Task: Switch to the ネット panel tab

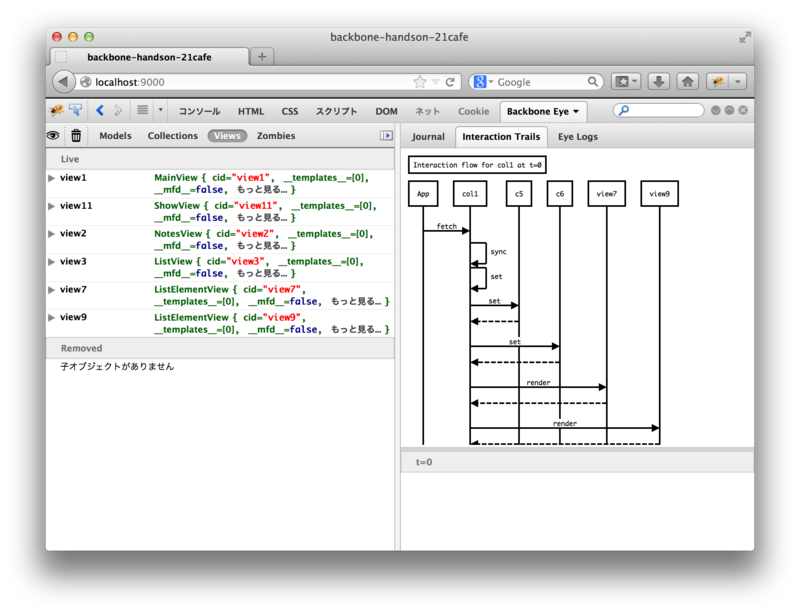Action: click(x=427, y=111)
